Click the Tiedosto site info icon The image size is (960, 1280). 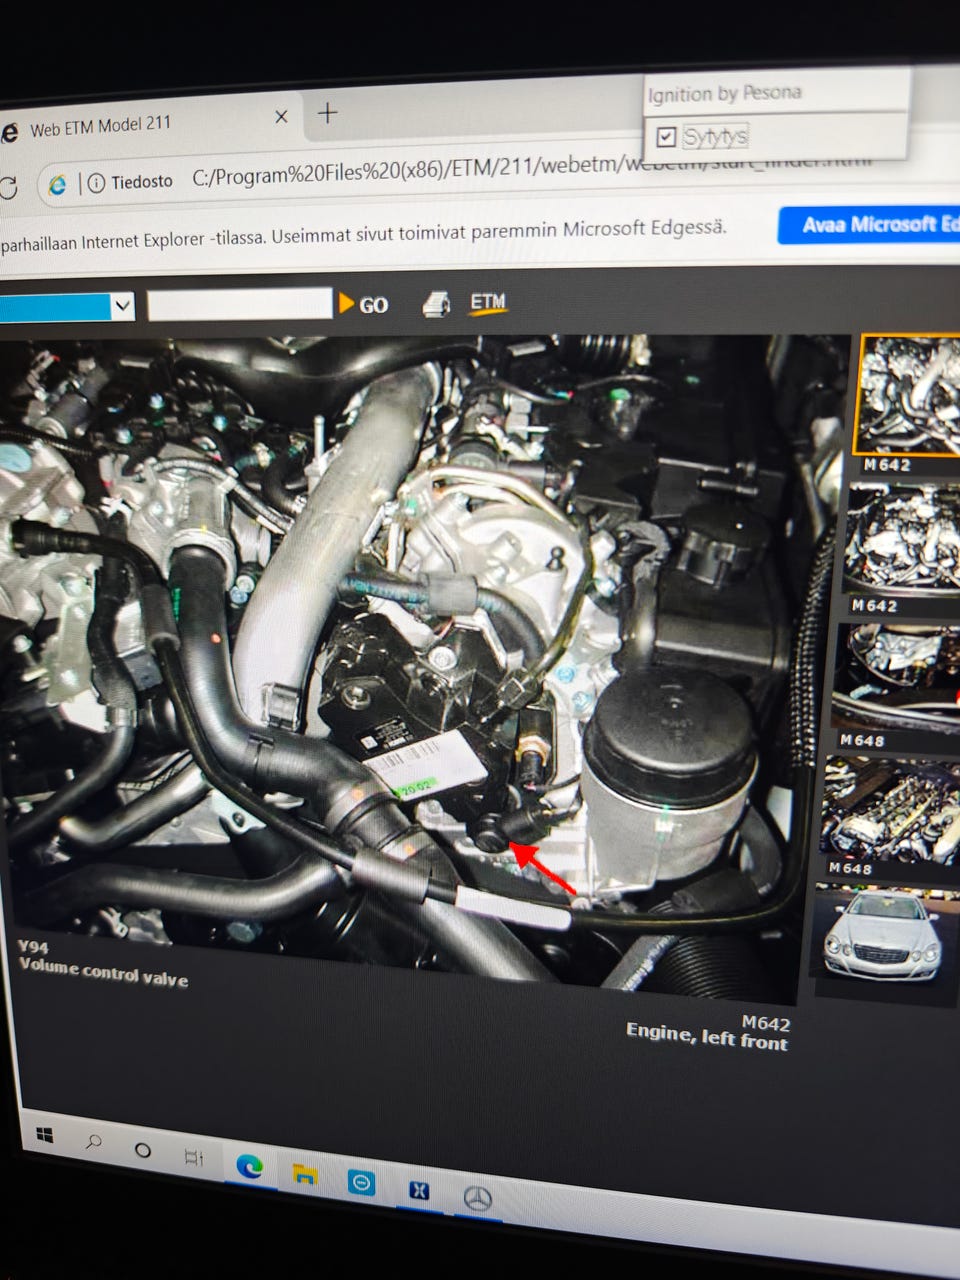click(96, 183)
